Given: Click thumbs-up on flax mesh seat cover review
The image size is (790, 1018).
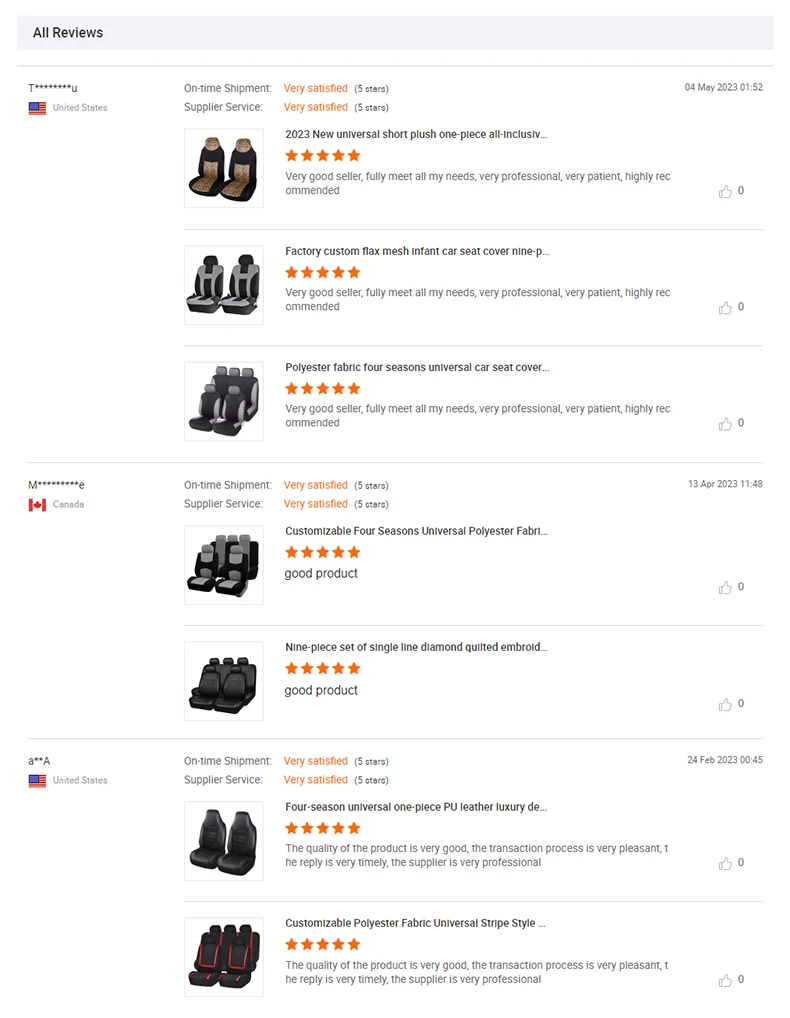Looking at the screenshot, I should (725, 308).
